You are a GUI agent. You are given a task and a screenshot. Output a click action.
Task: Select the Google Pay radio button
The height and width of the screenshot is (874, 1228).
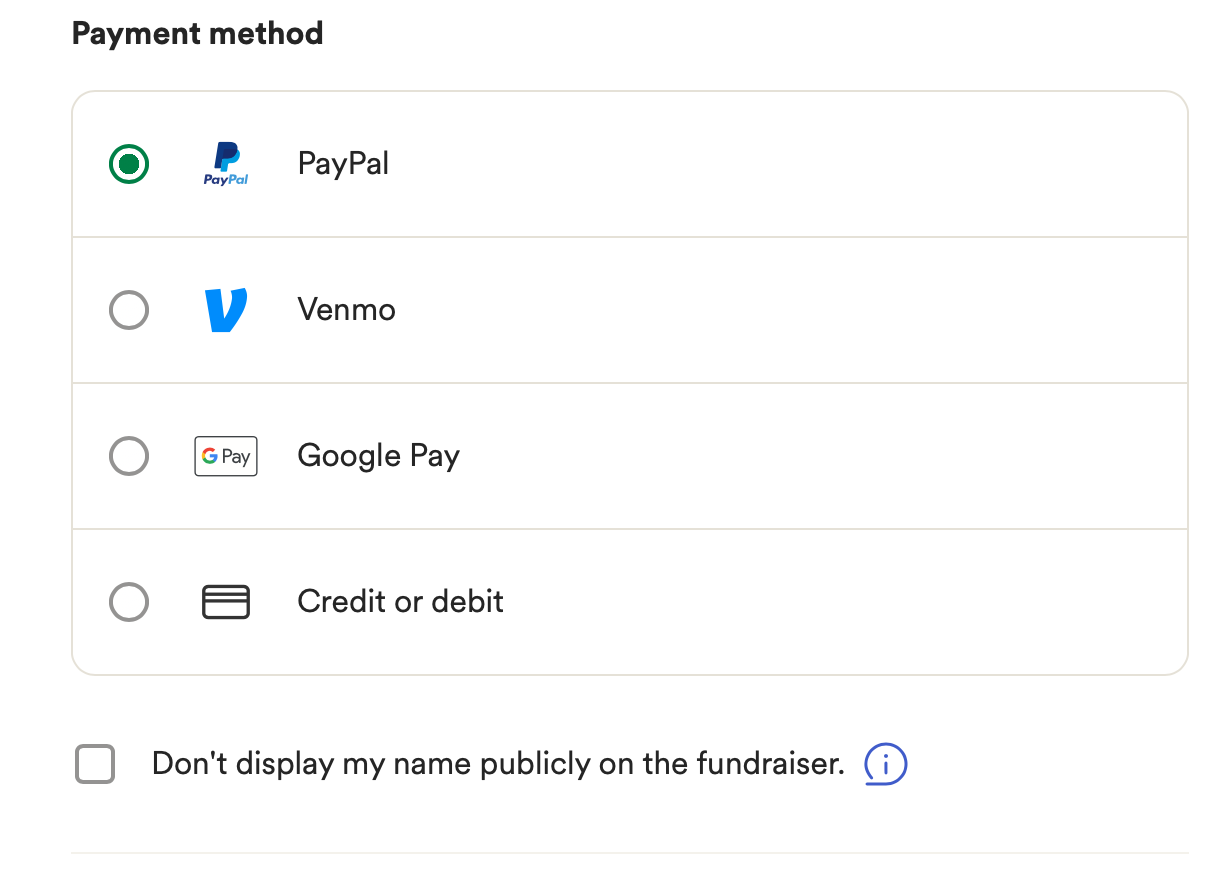[x=129, y=456]
